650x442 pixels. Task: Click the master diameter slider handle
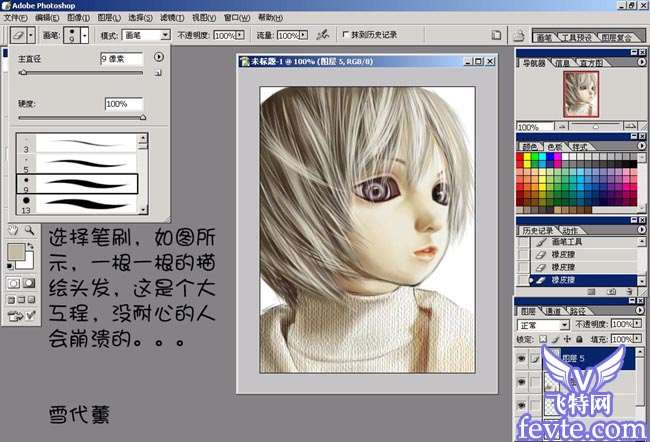click(23, 73)
